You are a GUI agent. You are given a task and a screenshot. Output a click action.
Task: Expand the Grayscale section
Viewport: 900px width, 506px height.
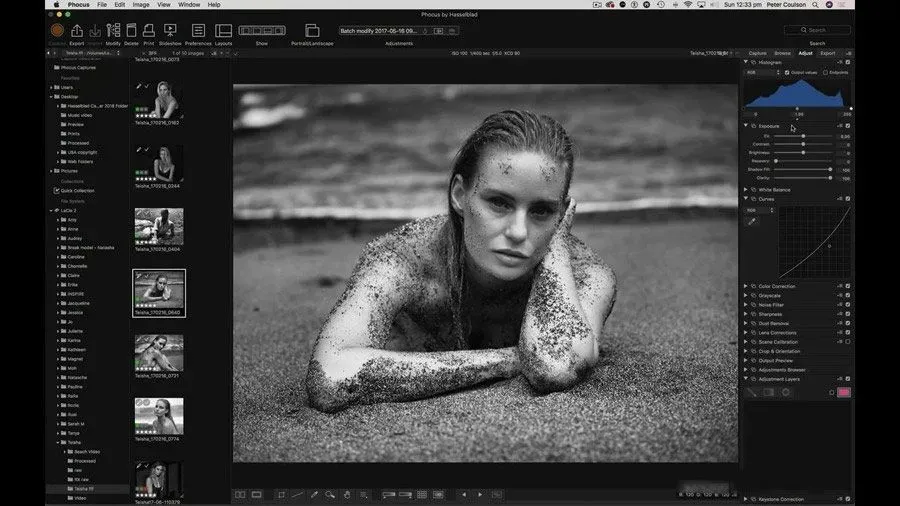click(x=746, y=295)
